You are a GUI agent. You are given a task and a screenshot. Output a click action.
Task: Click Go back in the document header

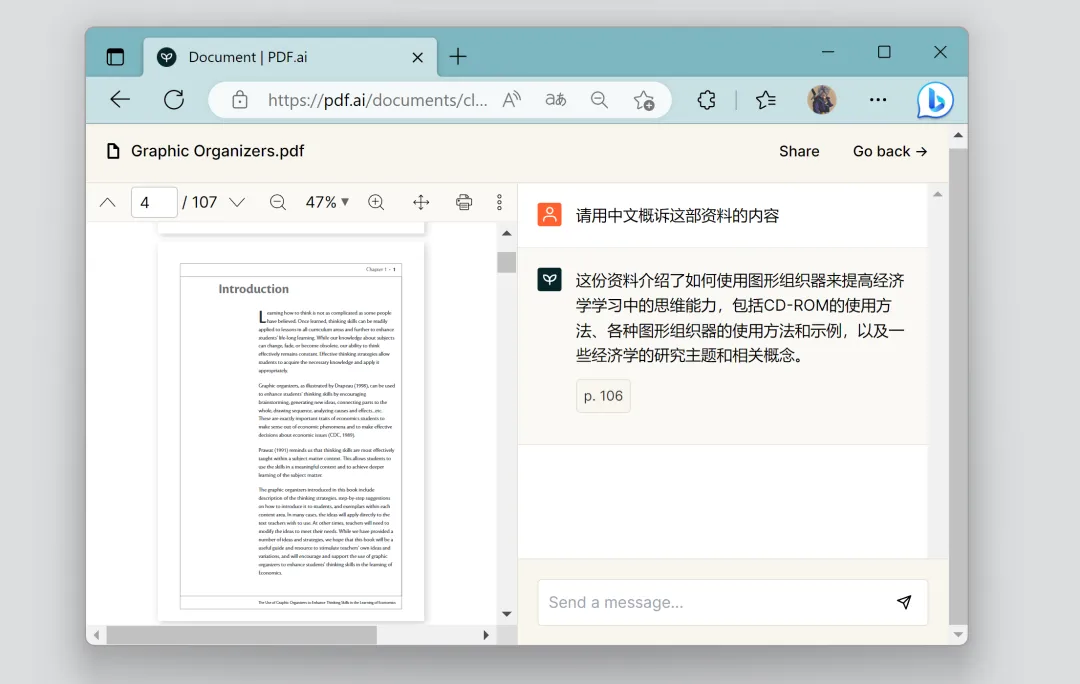click(x=889, y=151)
